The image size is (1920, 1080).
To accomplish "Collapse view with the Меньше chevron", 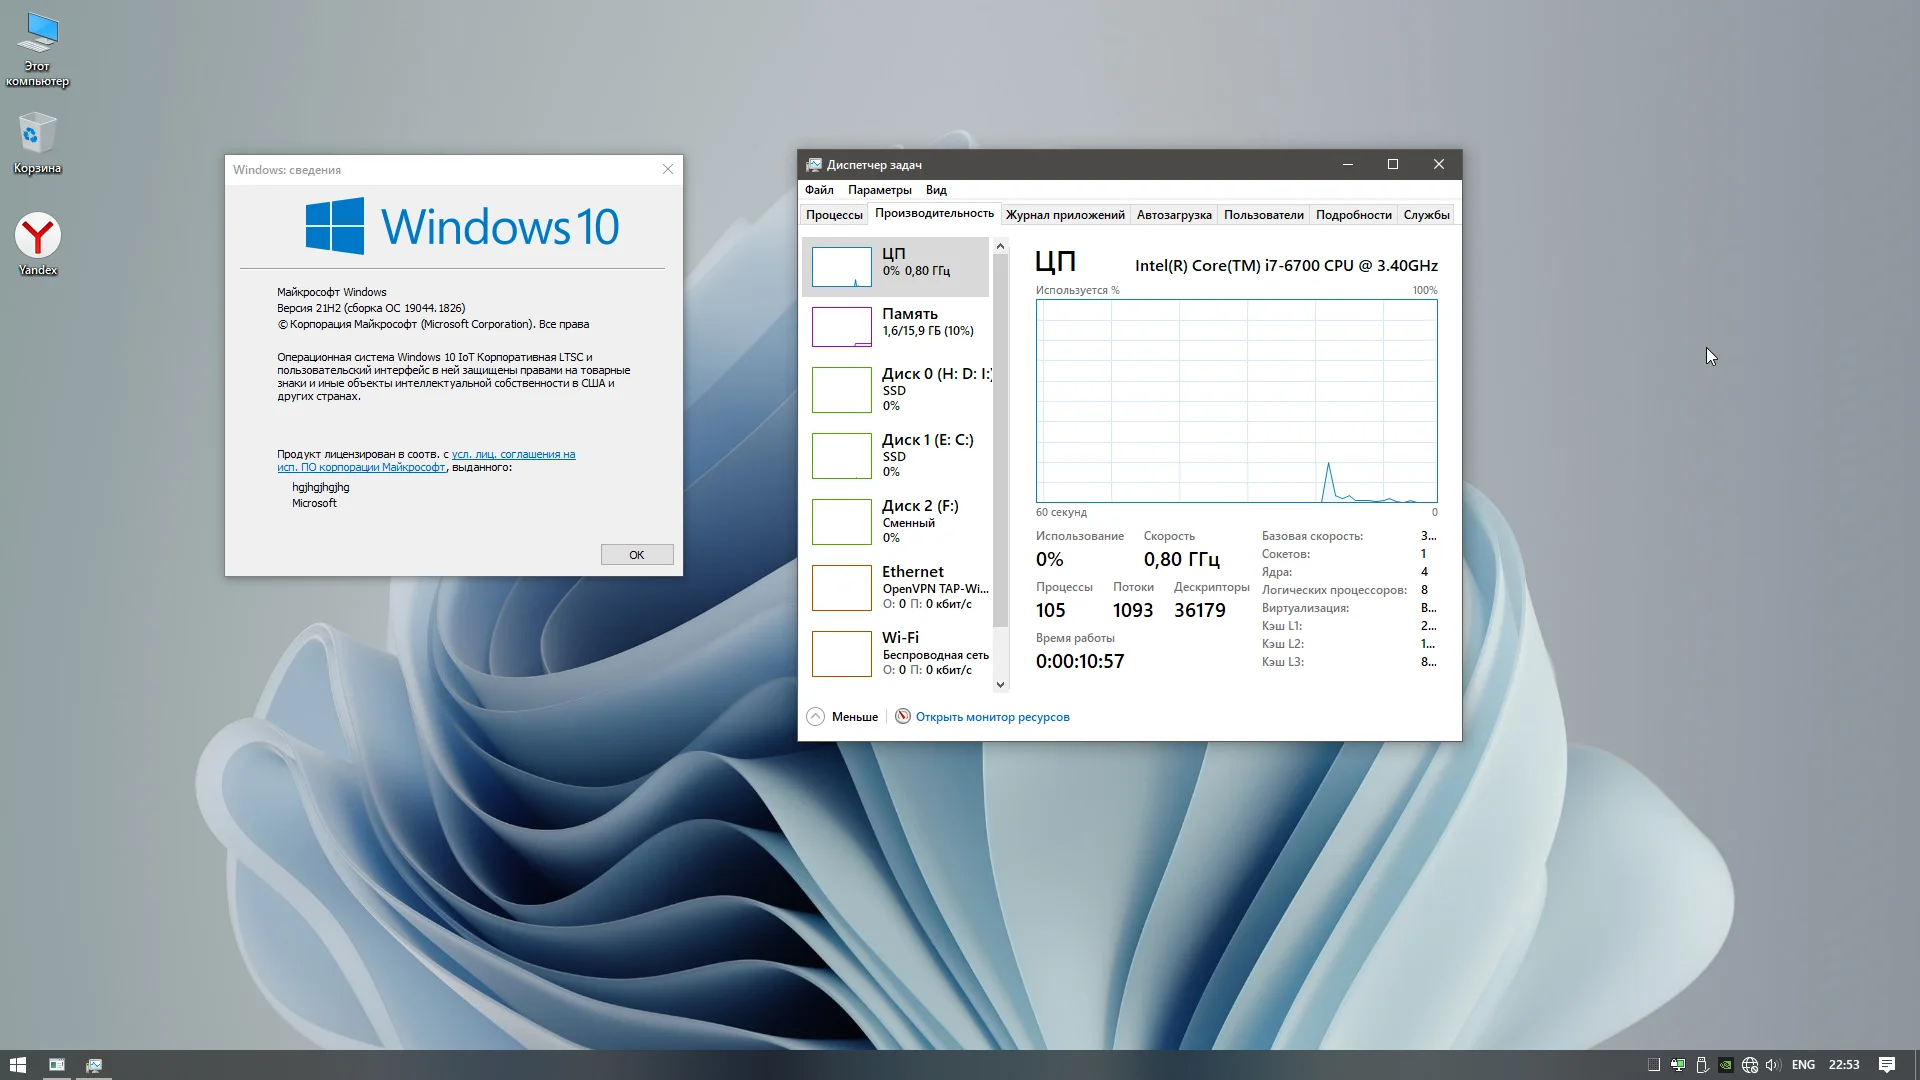I will (815, 716).
